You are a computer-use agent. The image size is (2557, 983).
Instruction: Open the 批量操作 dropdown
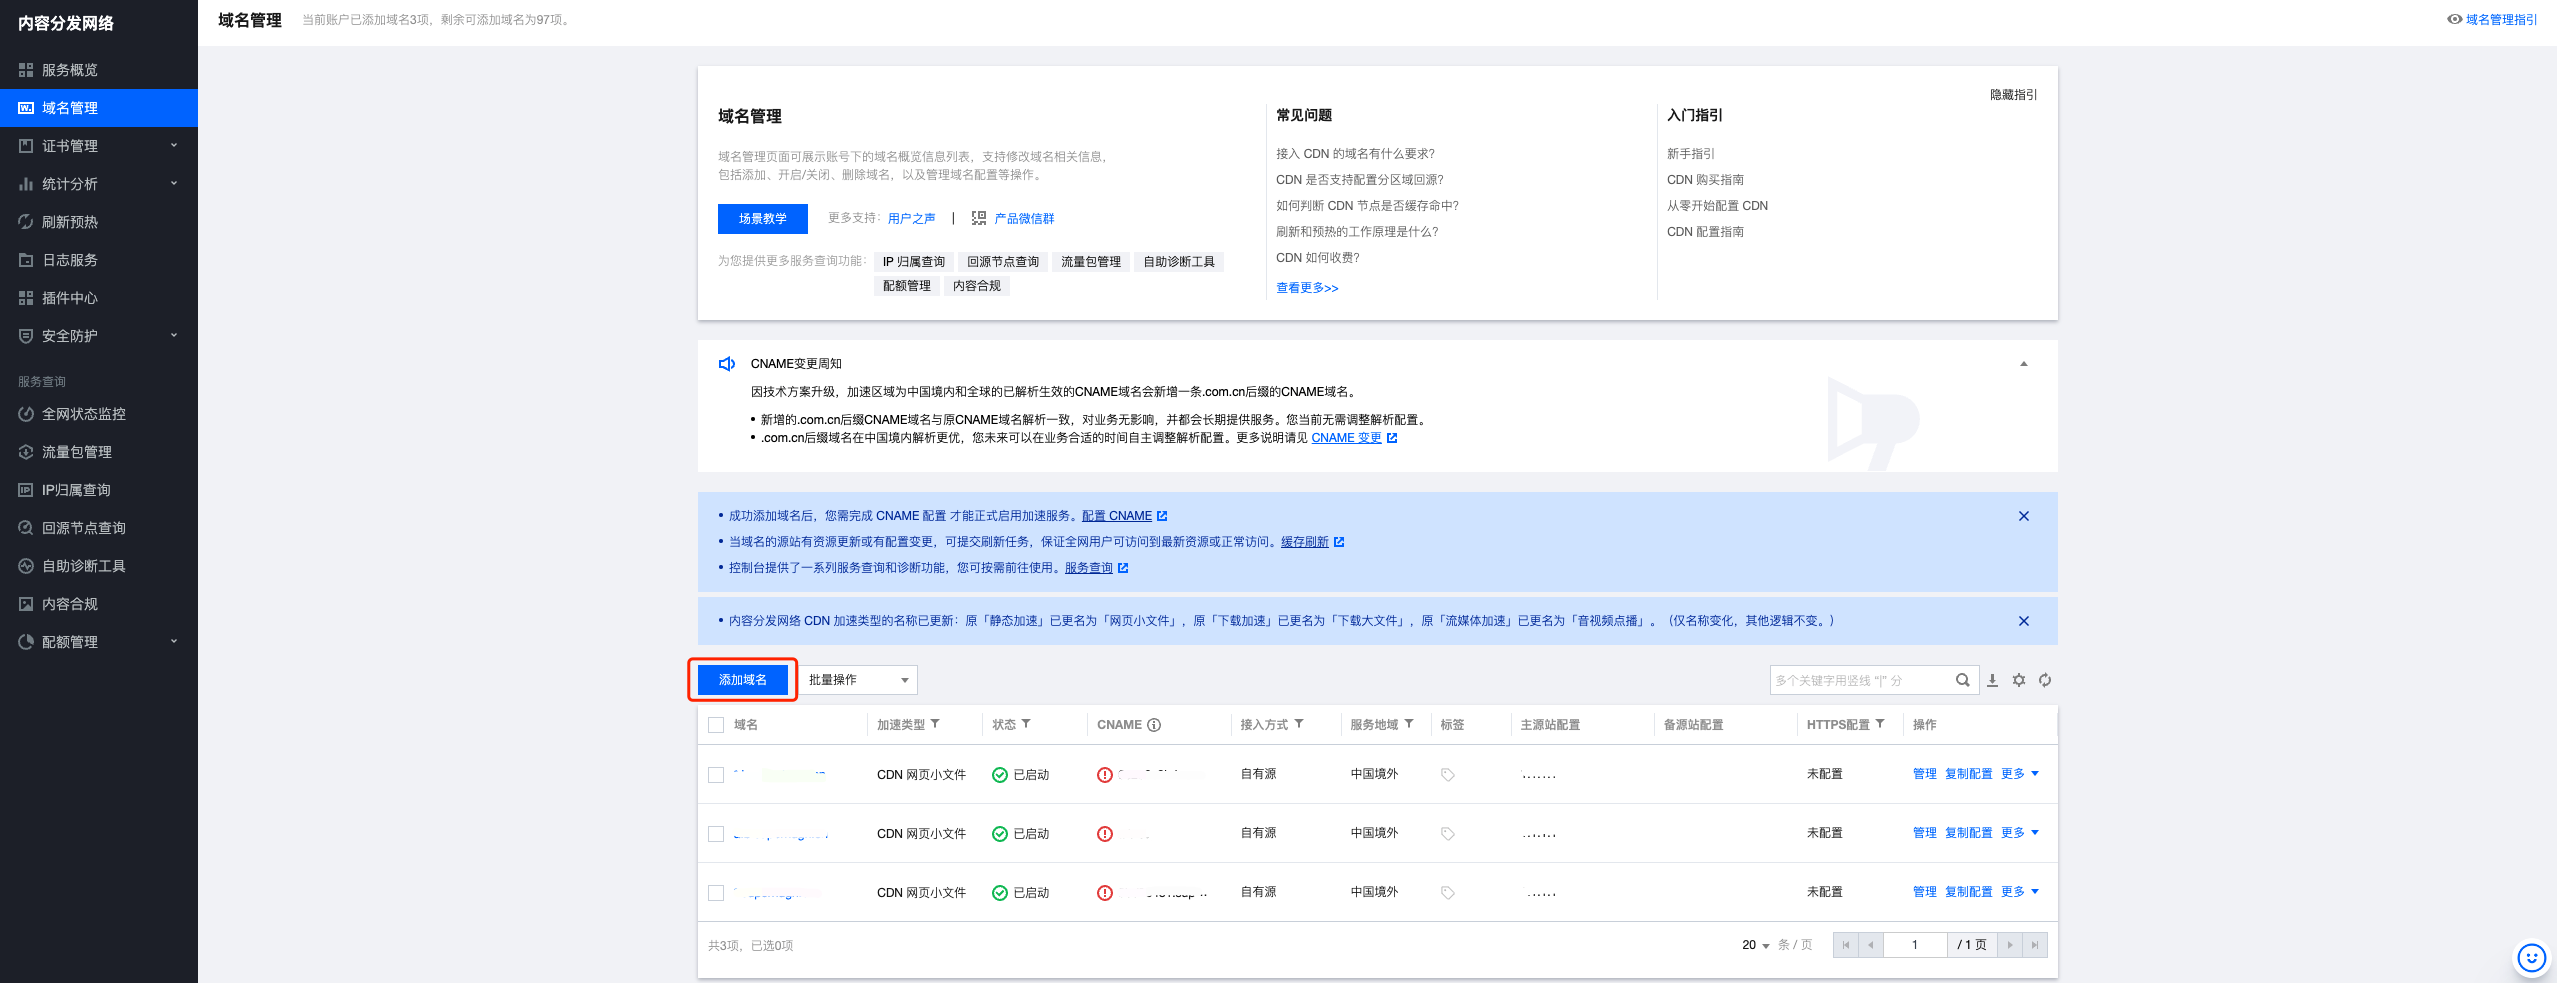(859, 680)
